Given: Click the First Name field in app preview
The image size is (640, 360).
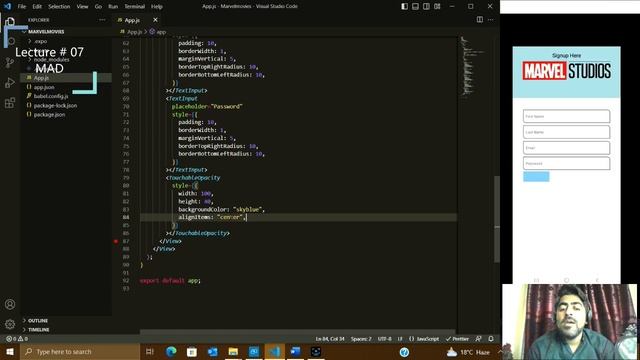Looking at the screenshot, I should (x=567, y=116).
